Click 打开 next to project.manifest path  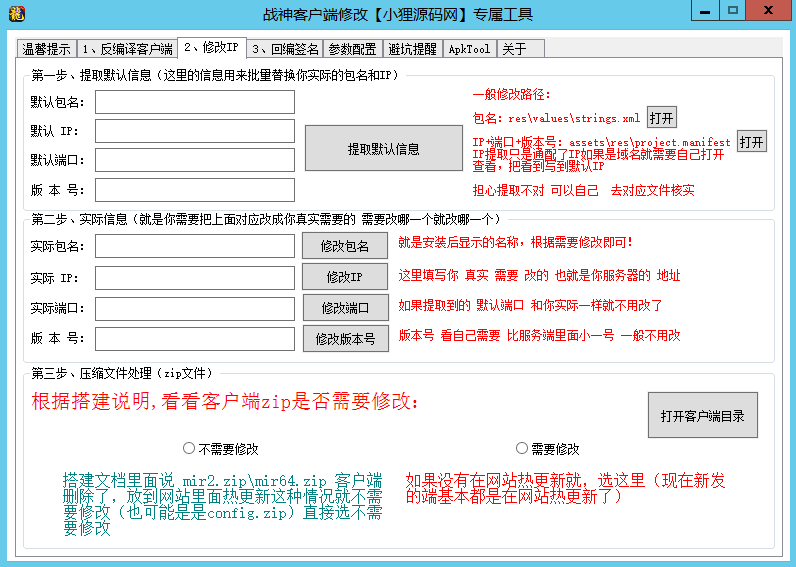pos(751,141)
